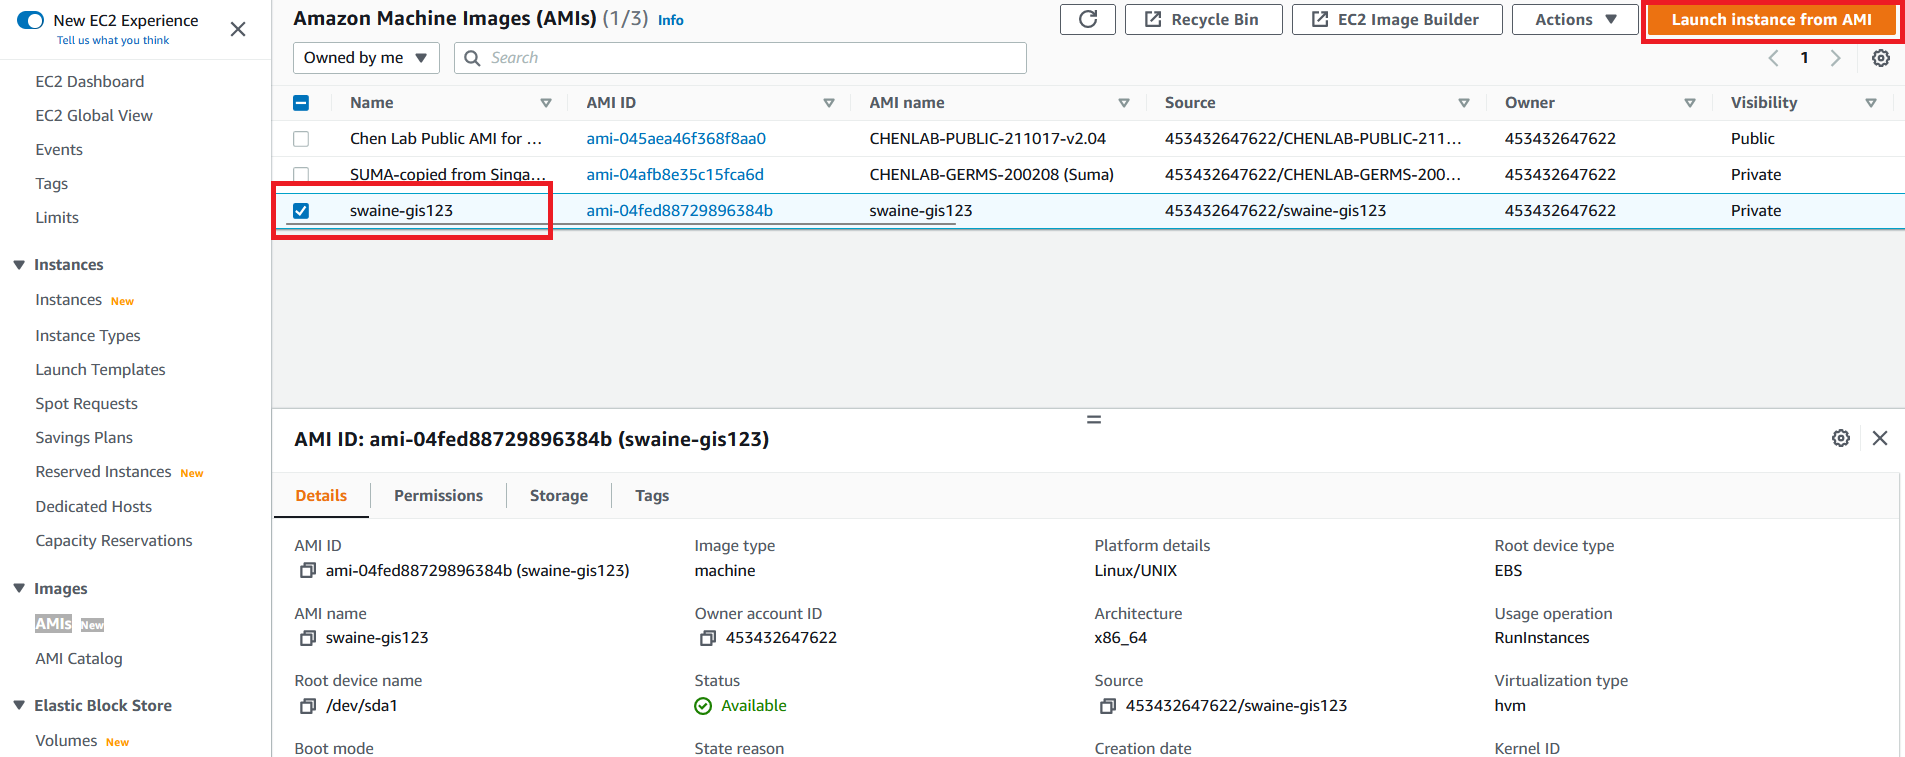This screenshot has width=1905, height=757.
Task: Copy the AMI ID value in details
Action: (308, 571)
